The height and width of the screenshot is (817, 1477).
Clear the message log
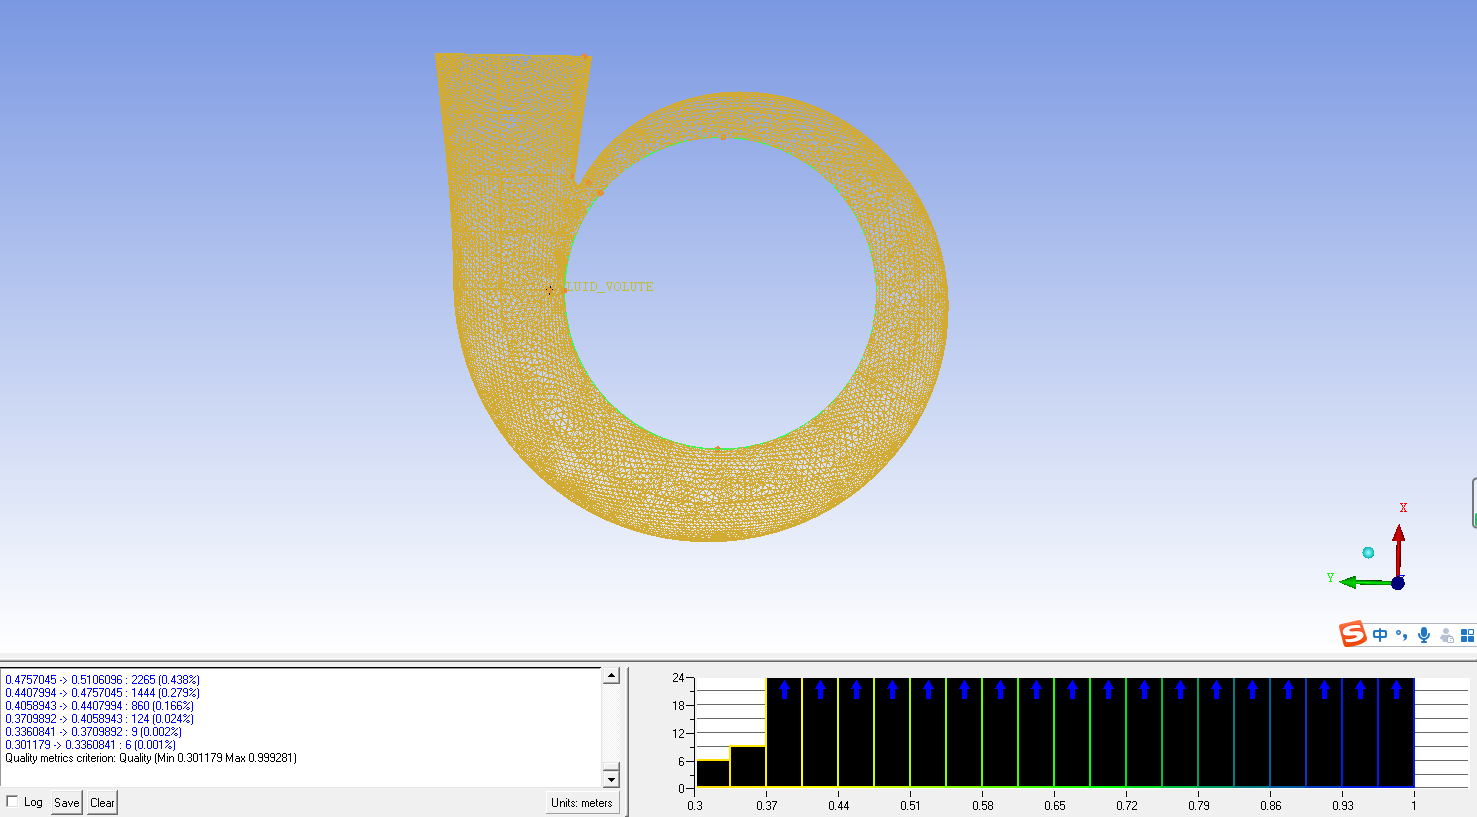point(102,803)
